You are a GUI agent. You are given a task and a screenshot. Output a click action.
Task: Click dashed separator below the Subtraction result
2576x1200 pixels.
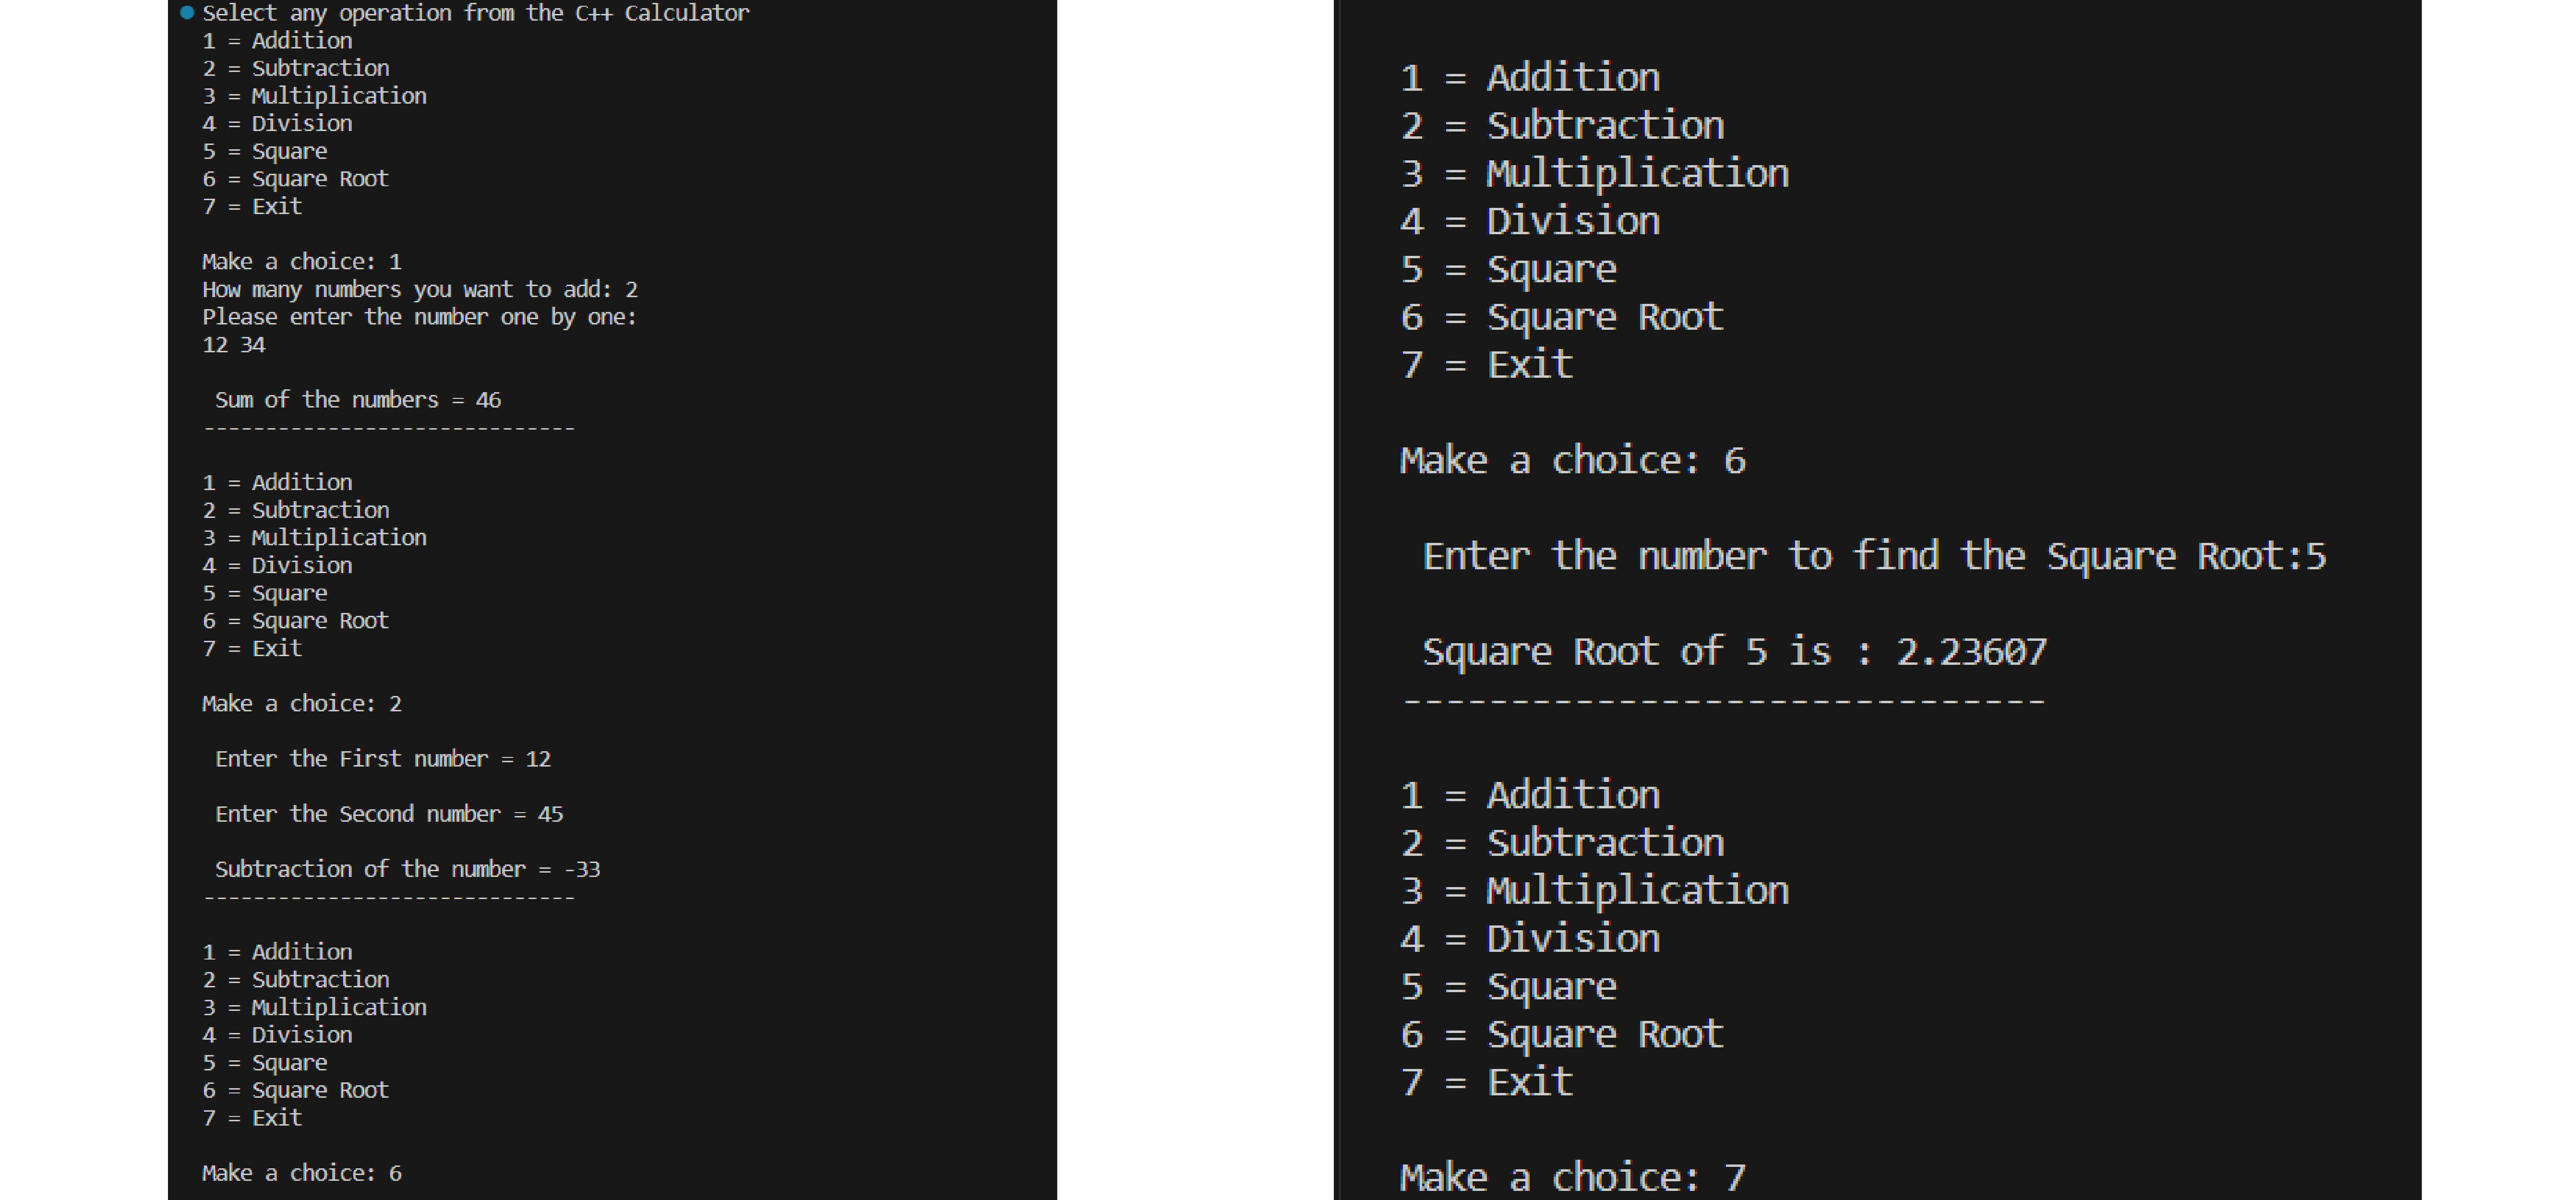(389, 898)
